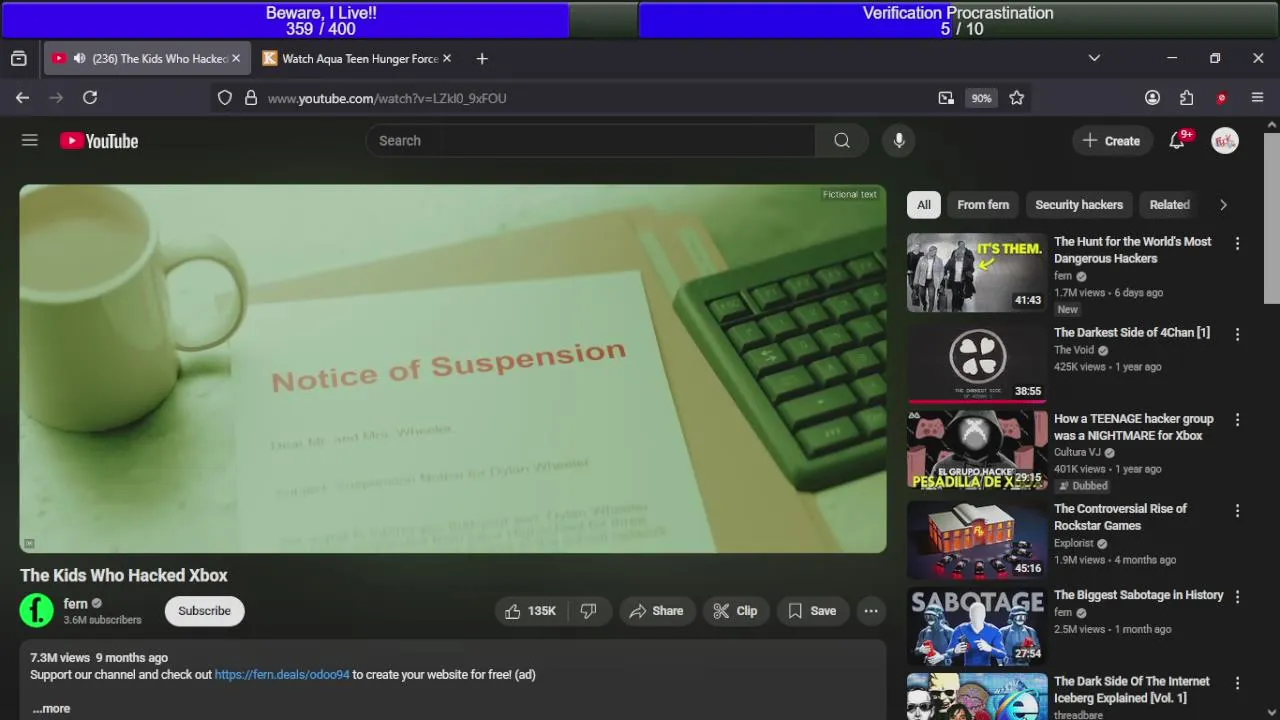Expand the description with ...more
The width and height of the screenshot is (1280, 720).
[x=51, y=708]
